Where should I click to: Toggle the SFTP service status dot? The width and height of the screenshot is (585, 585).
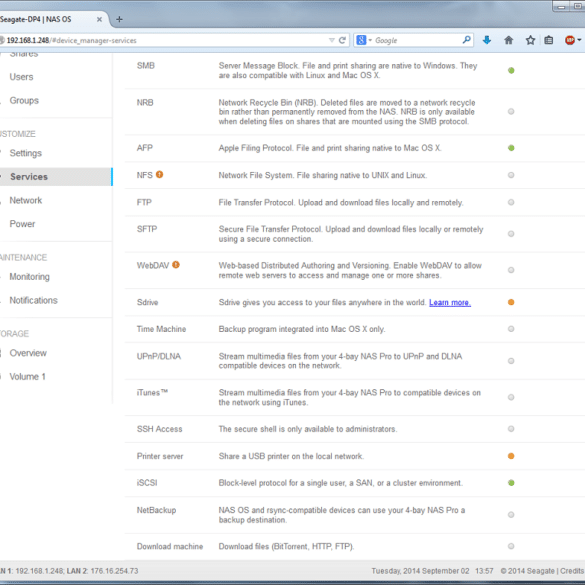(511, 234)
